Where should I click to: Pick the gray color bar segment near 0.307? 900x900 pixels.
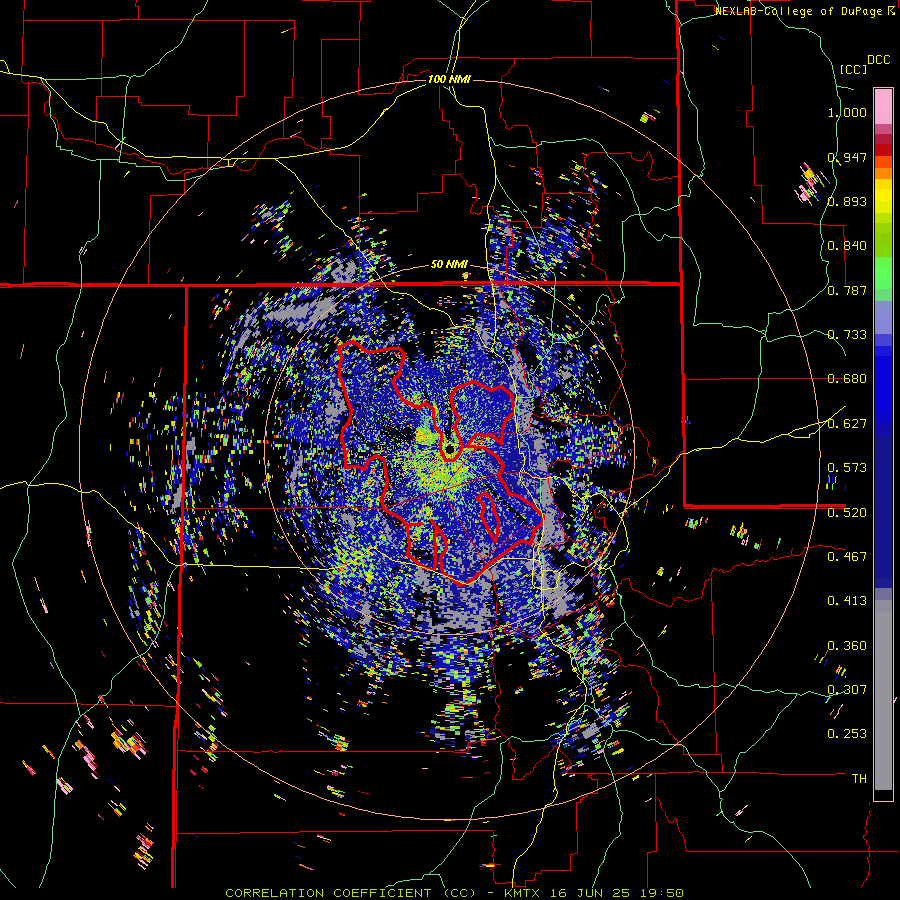coord(883,695)
